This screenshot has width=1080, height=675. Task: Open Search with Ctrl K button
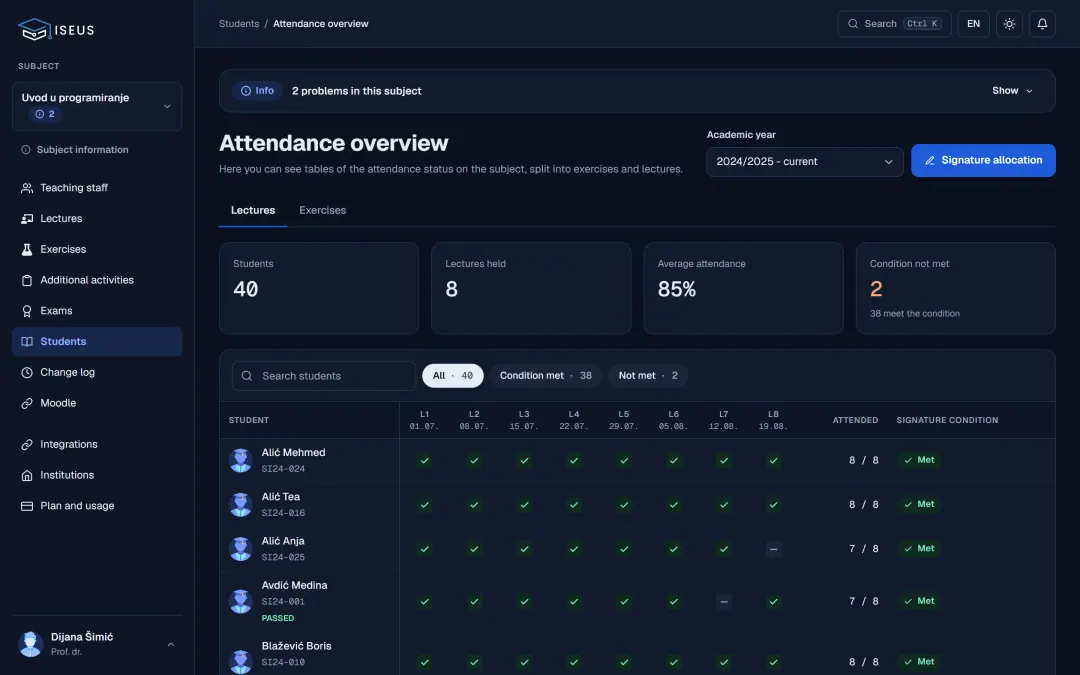(894, 24)
